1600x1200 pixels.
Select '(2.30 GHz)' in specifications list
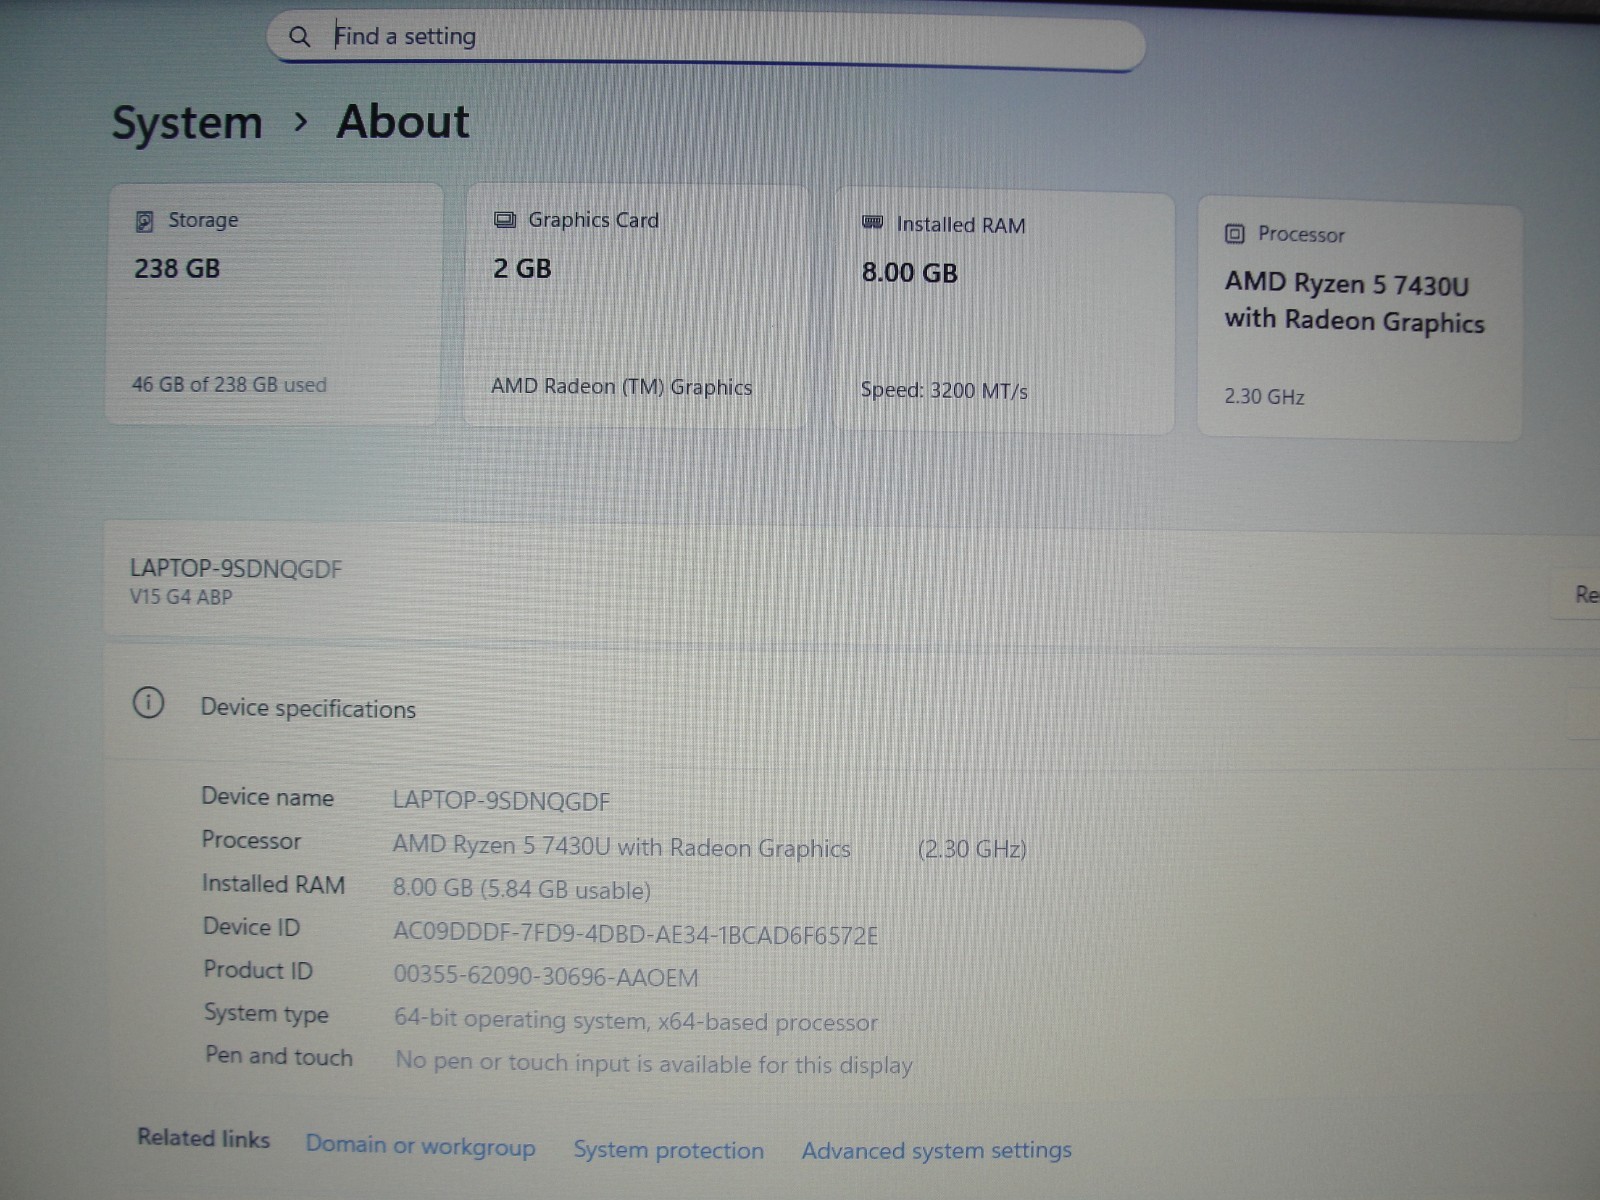pos(972,849)
